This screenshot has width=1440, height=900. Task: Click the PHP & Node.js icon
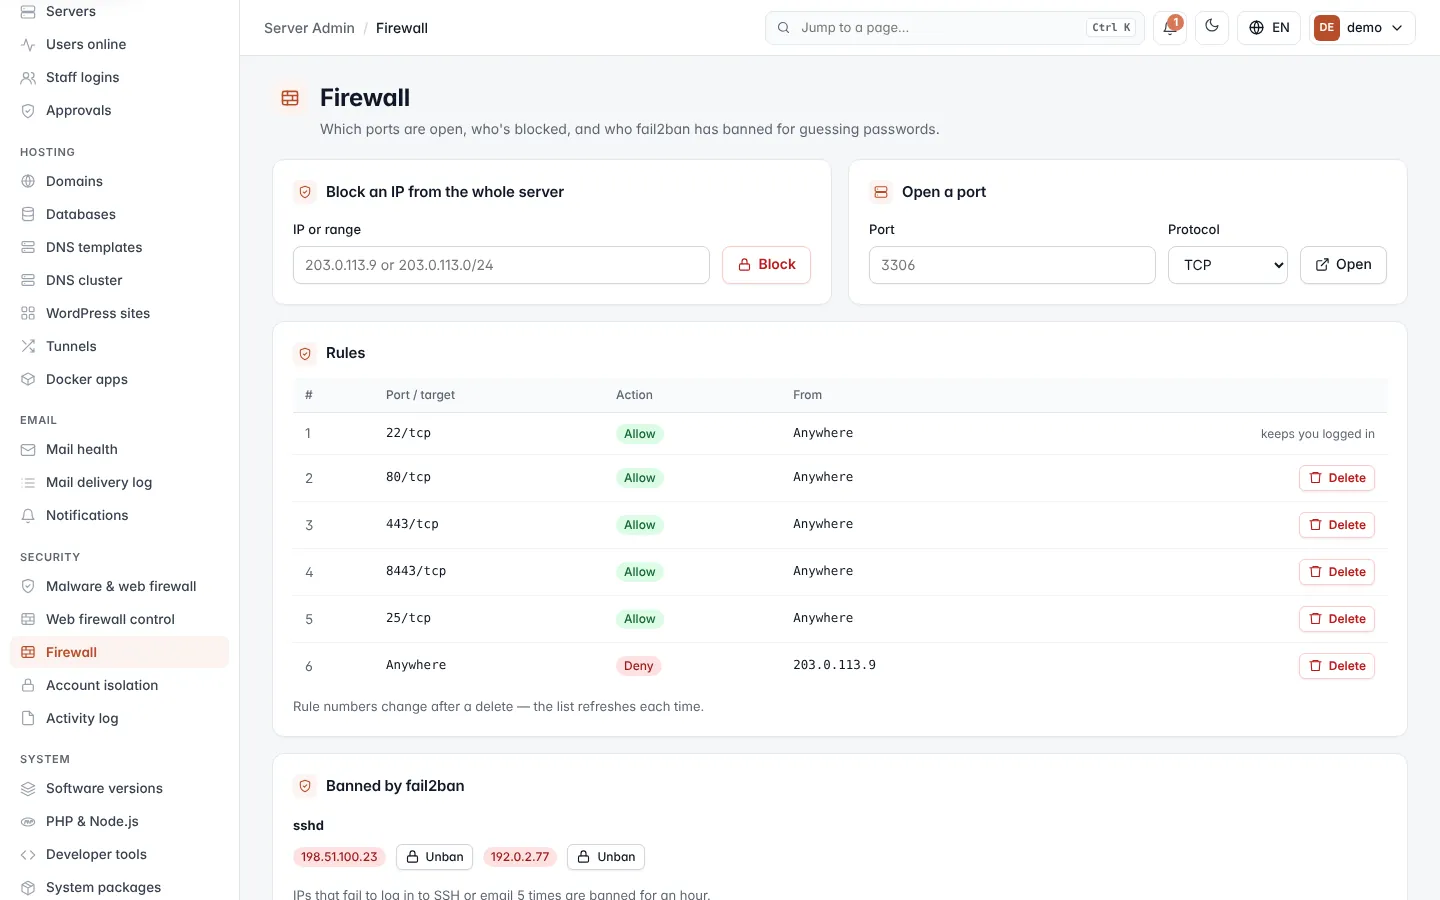point(28,821)
